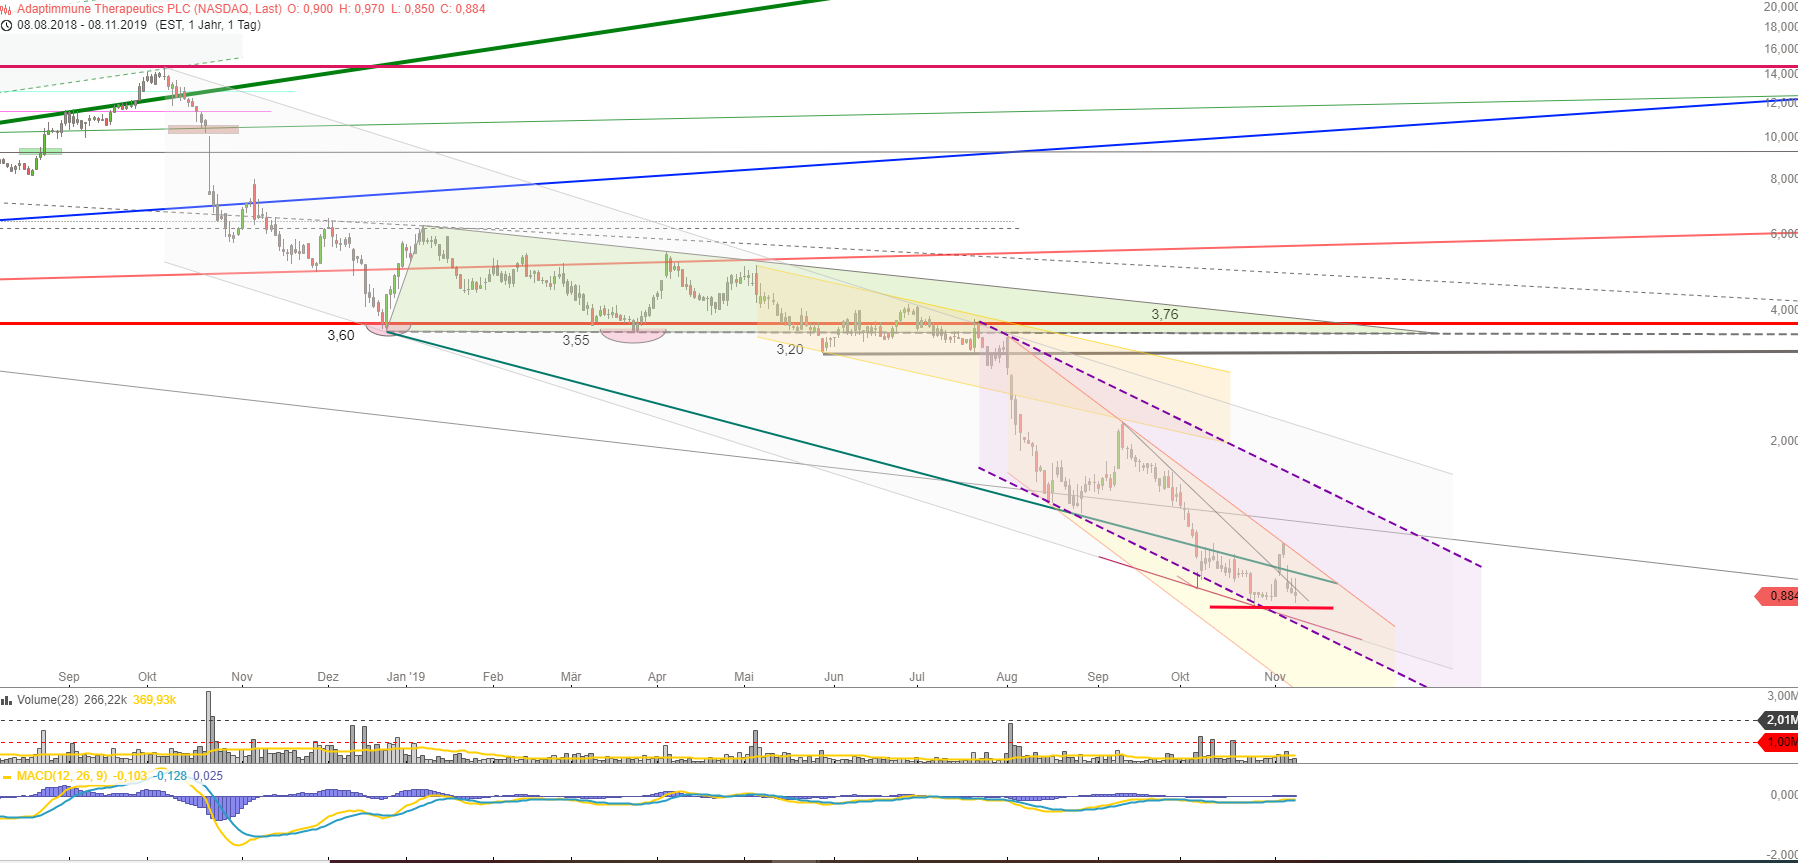This screenshot has height=863, width=1798.
Task: Click the 3,00M volume axis label
Action: pos(1782,696)
